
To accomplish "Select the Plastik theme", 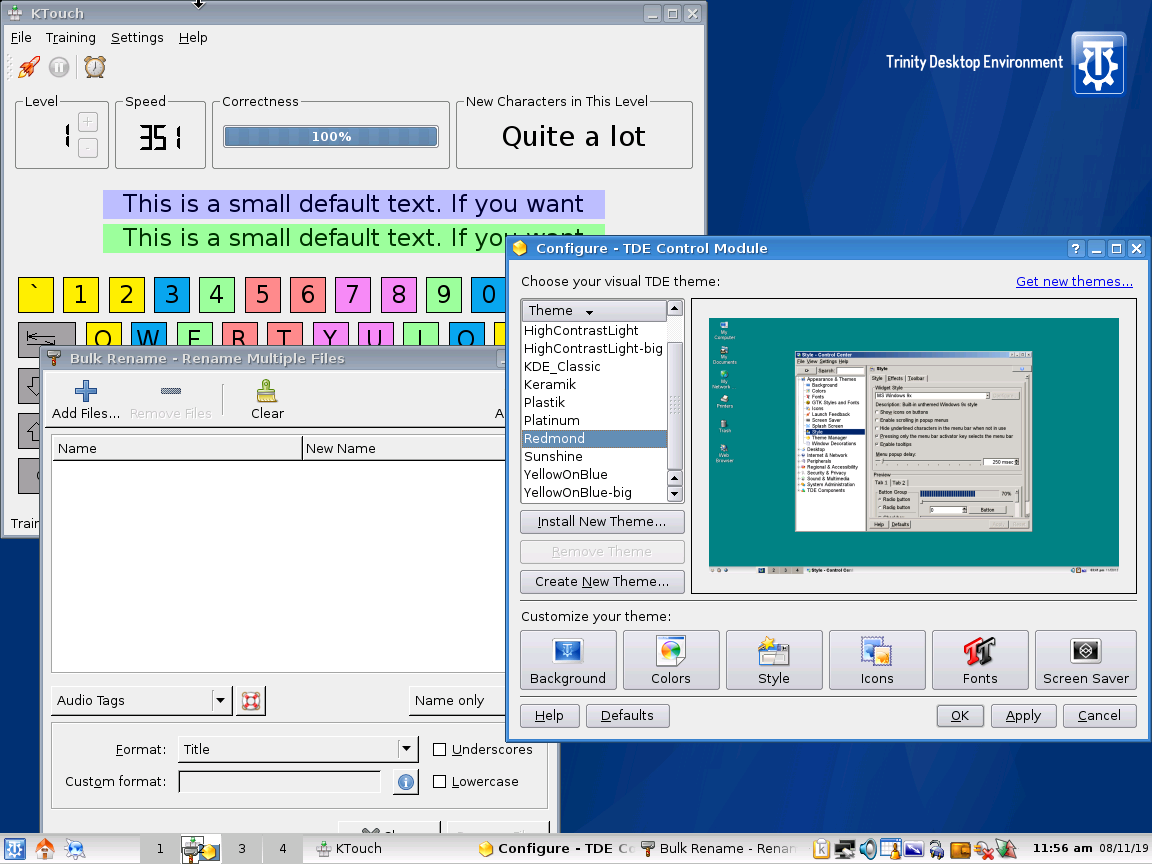I will click(594, 403).
